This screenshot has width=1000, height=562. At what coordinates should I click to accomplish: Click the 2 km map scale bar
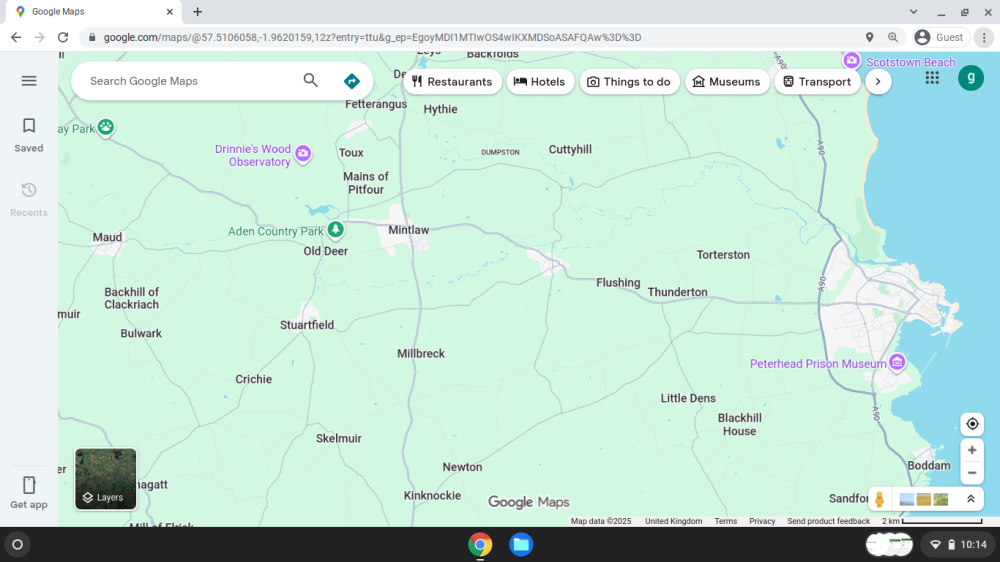(x=932, y=521)
